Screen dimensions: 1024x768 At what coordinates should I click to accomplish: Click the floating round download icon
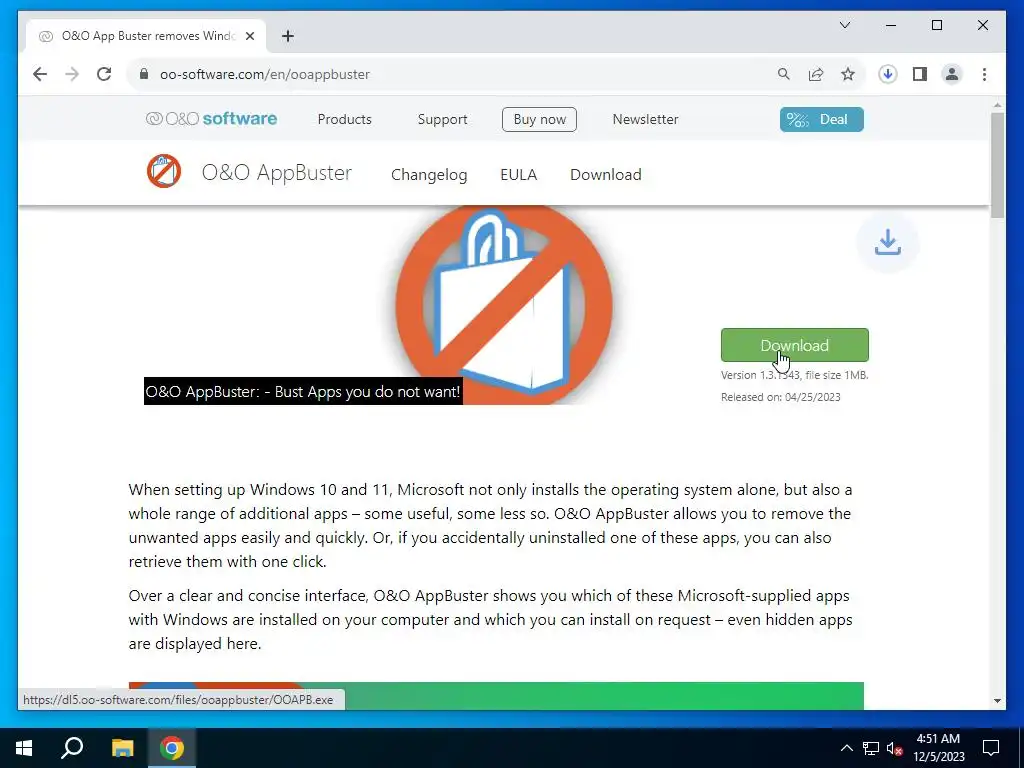point(888,242)
